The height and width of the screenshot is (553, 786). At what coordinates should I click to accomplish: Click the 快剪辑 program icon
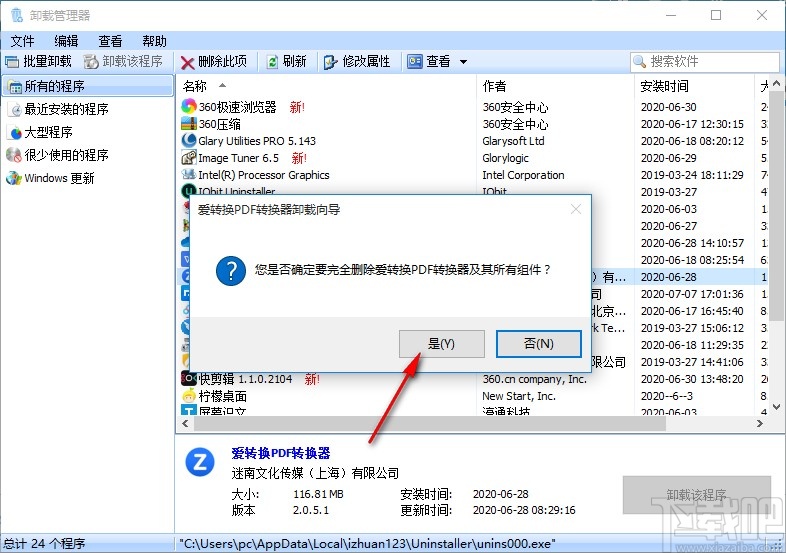click(x=189, y=379)
